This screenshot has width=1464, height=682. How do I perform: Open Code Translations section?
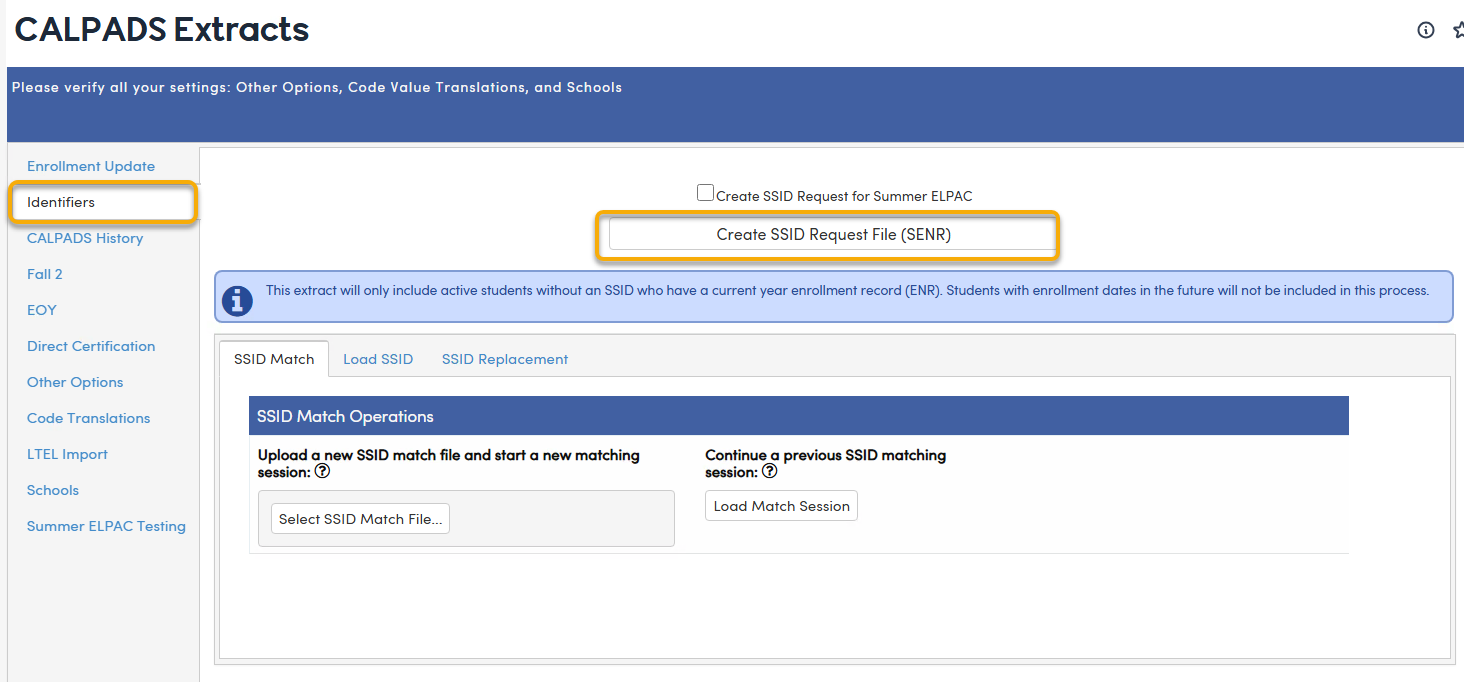(x=89, y=418)
